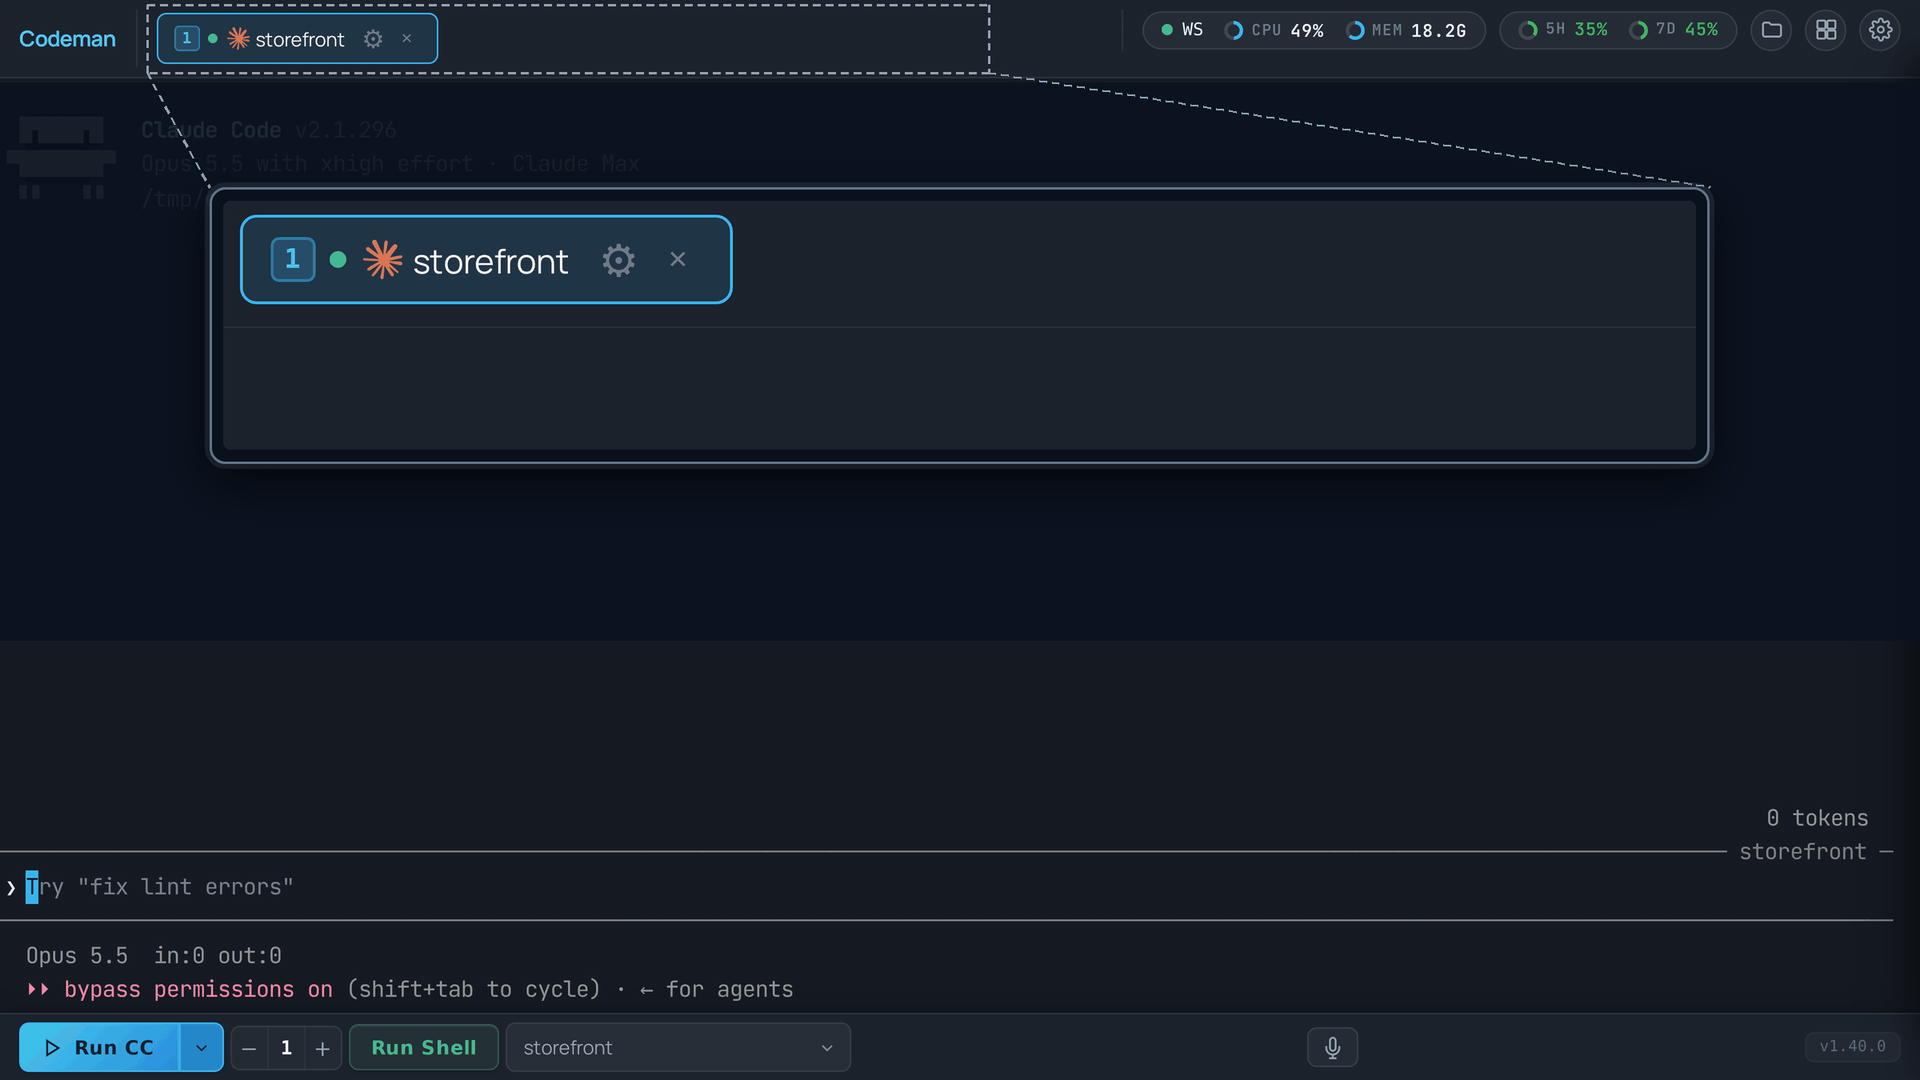Viewport: 1920px width, 1080px height.
Task: Click the v1.40.0 version badge
Action: point(1852,1046)
